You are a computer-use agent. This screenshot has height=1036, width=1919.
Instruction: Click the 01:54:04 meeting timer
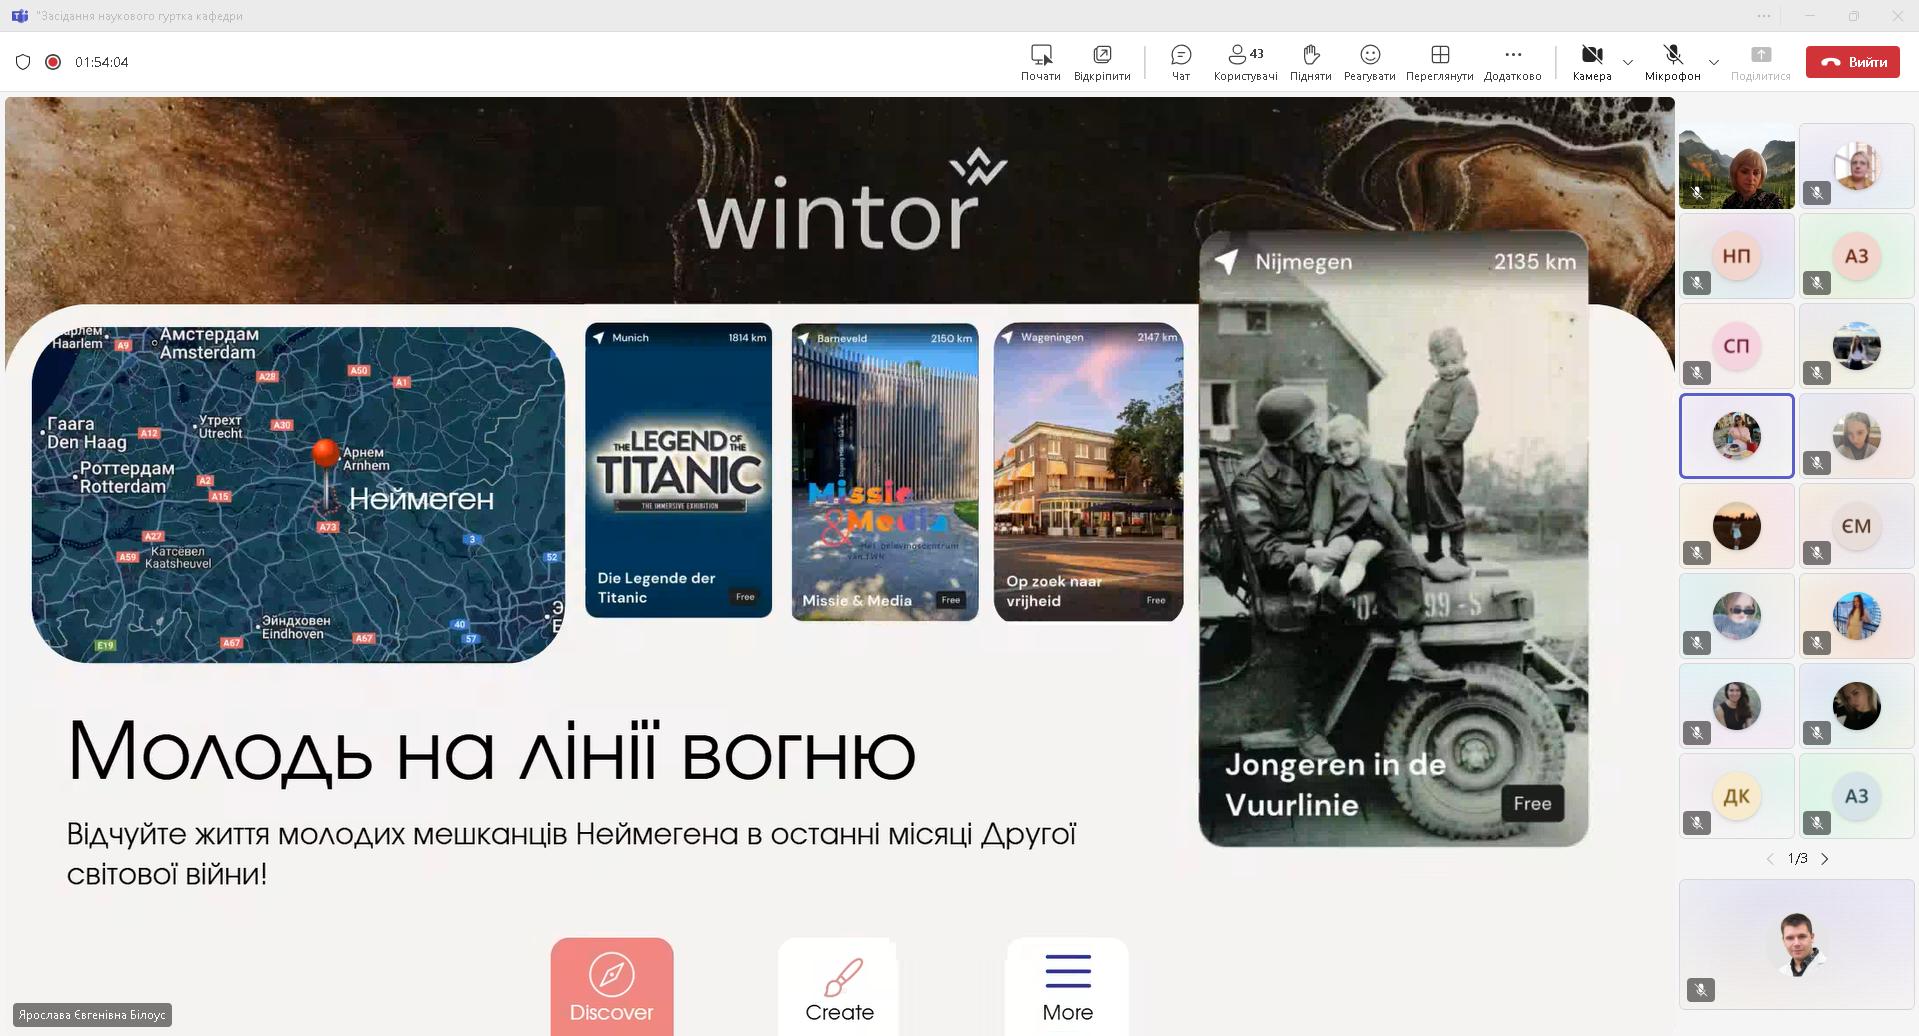pos(101,62)
